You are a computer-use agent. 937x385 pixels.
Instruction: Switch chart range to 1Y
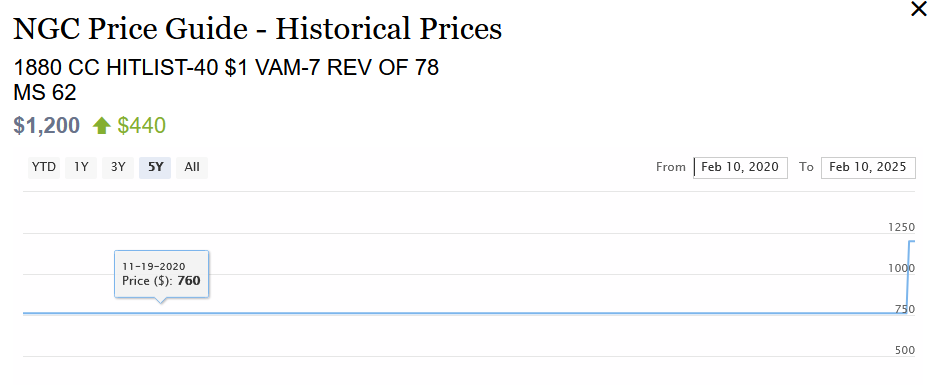click(81, 167)
